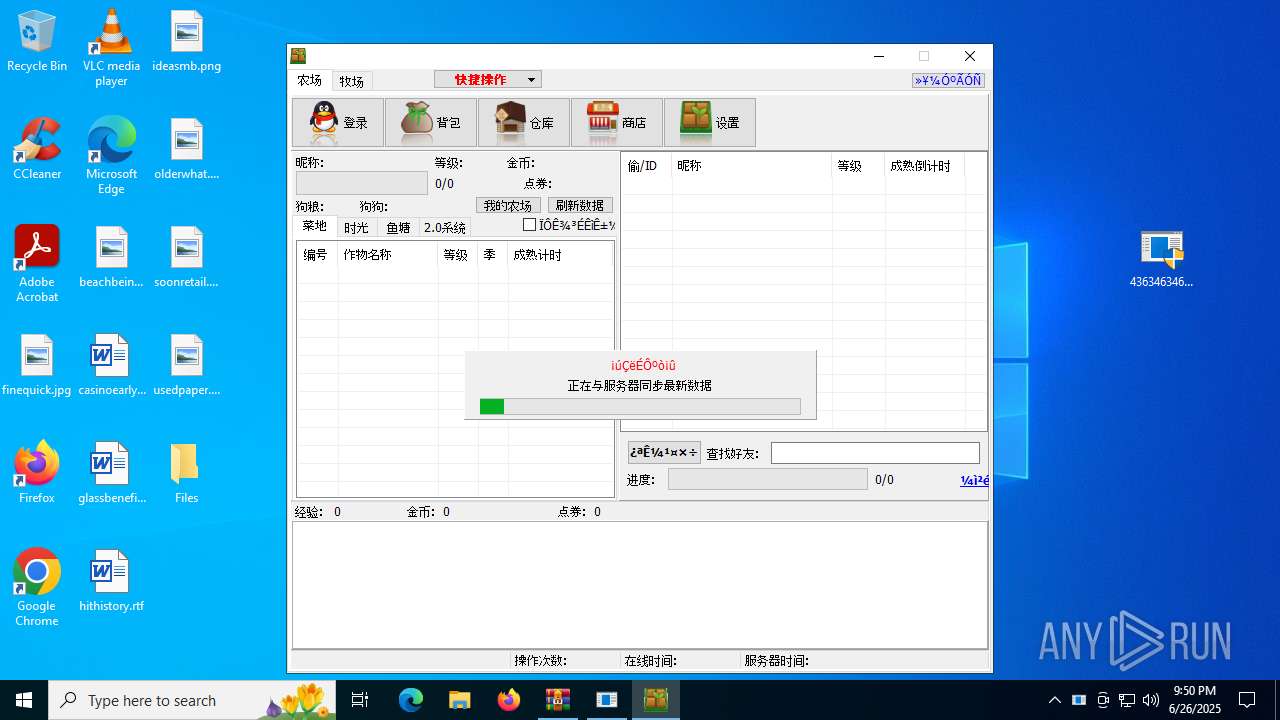Click the farm app taskbar button

pos(656,700)
